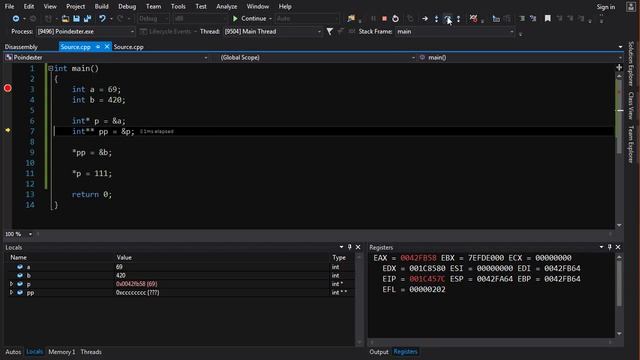The width and height of the screenshot is (640, 360).
Task: Switch to the inactive Source.cpp tab
Action: click(x=129, y=47)
